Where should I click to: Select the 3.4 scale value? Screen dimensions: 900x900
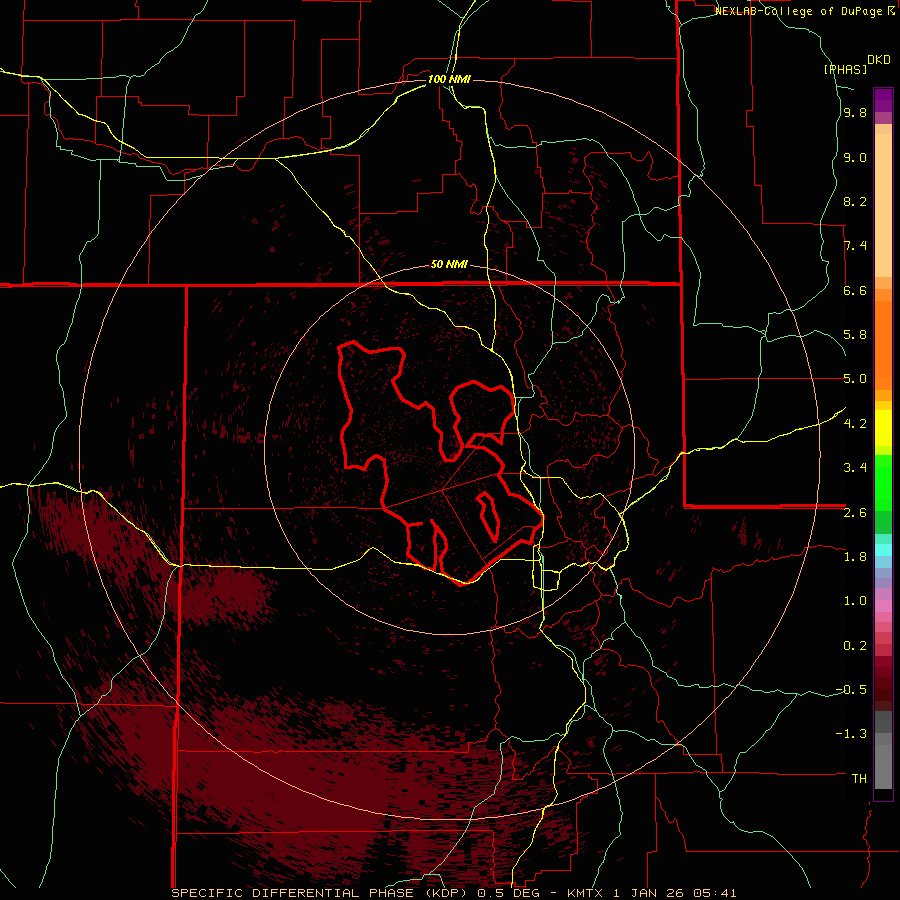855,468
